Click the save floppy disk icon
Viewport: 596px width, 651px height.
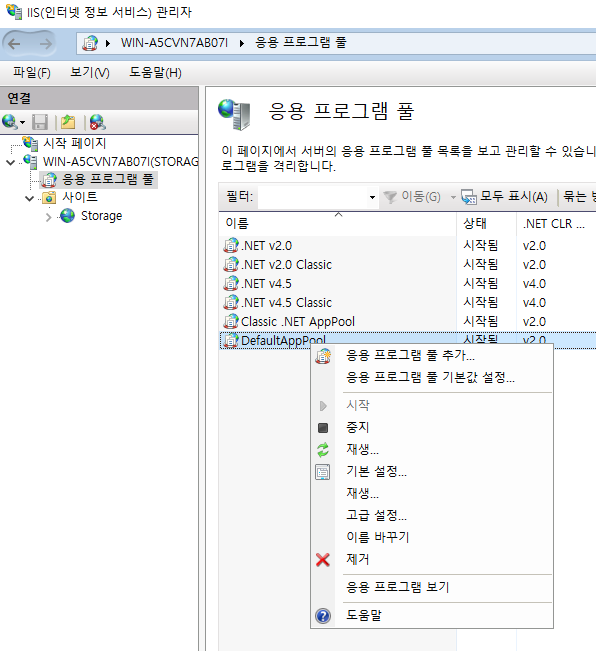point(40,122)
